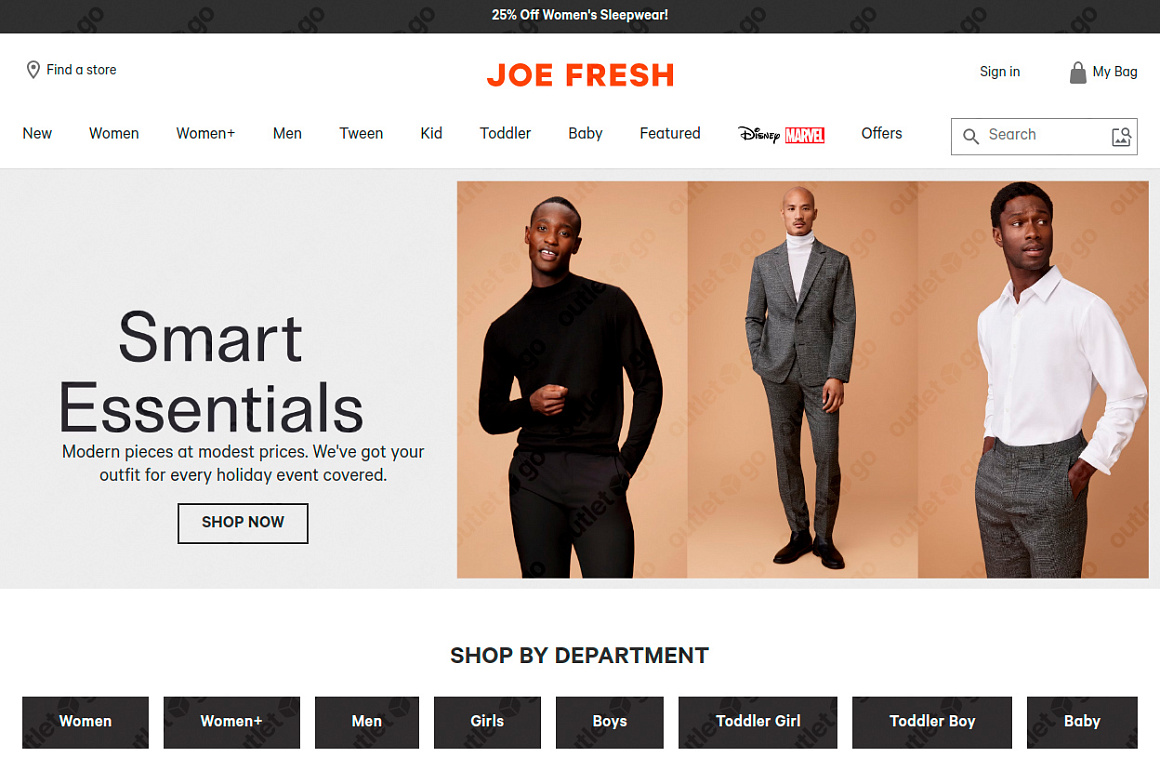The height and width of the screenshot is (771, 1160).
Task: Click the Featured navigation item
Action: click(x=670, y=133)
